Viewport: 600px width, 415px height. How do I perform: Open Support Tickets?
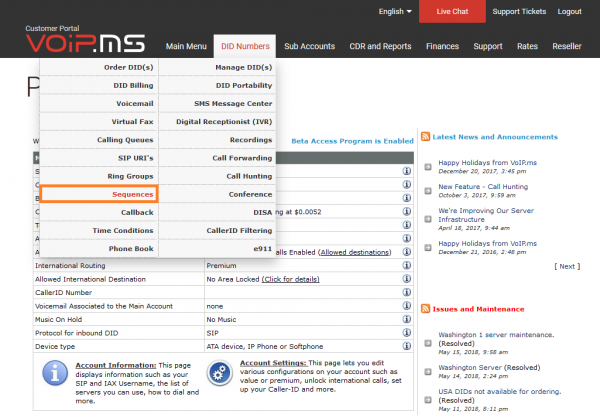click(x=519, y=11)
